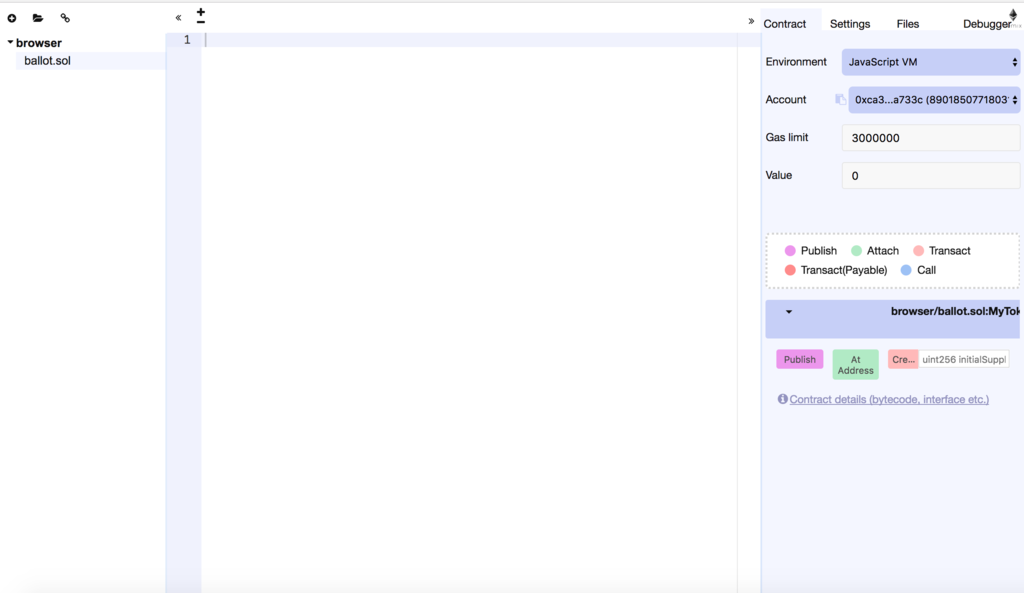1024x593 pixels.
Task: Collapse the right panel with the right chevrons
Action: (751, 21)
